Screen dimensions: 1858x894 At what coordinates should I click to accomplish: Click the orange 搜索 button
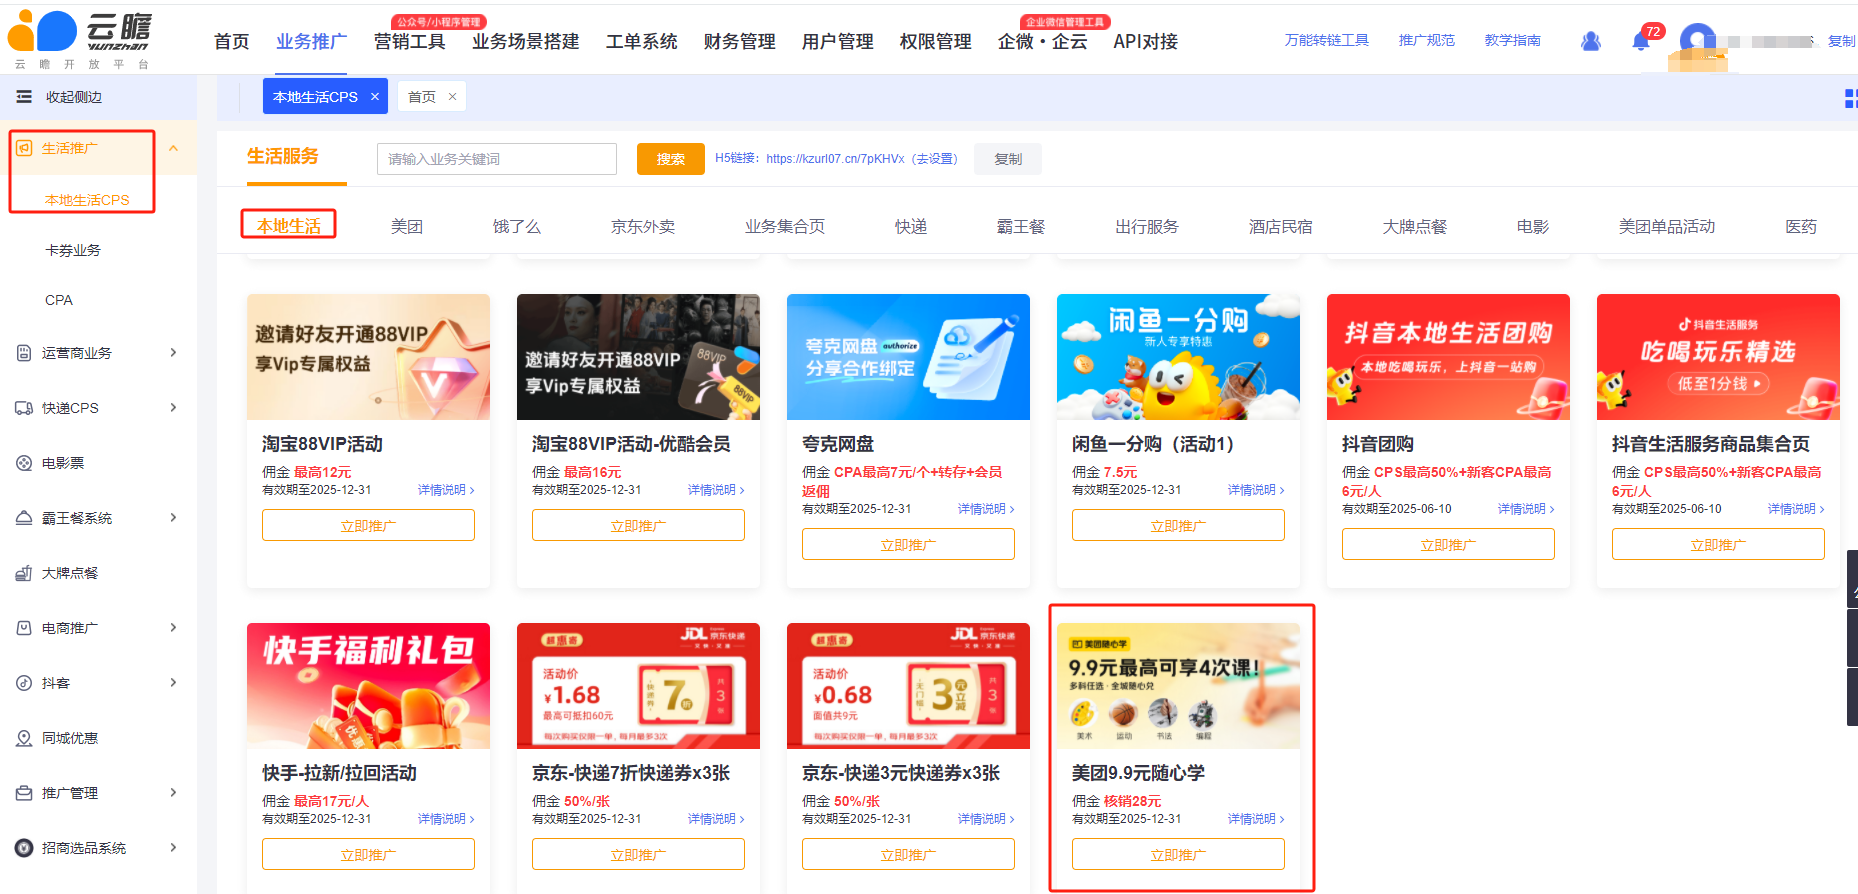(x=670, y=159)
